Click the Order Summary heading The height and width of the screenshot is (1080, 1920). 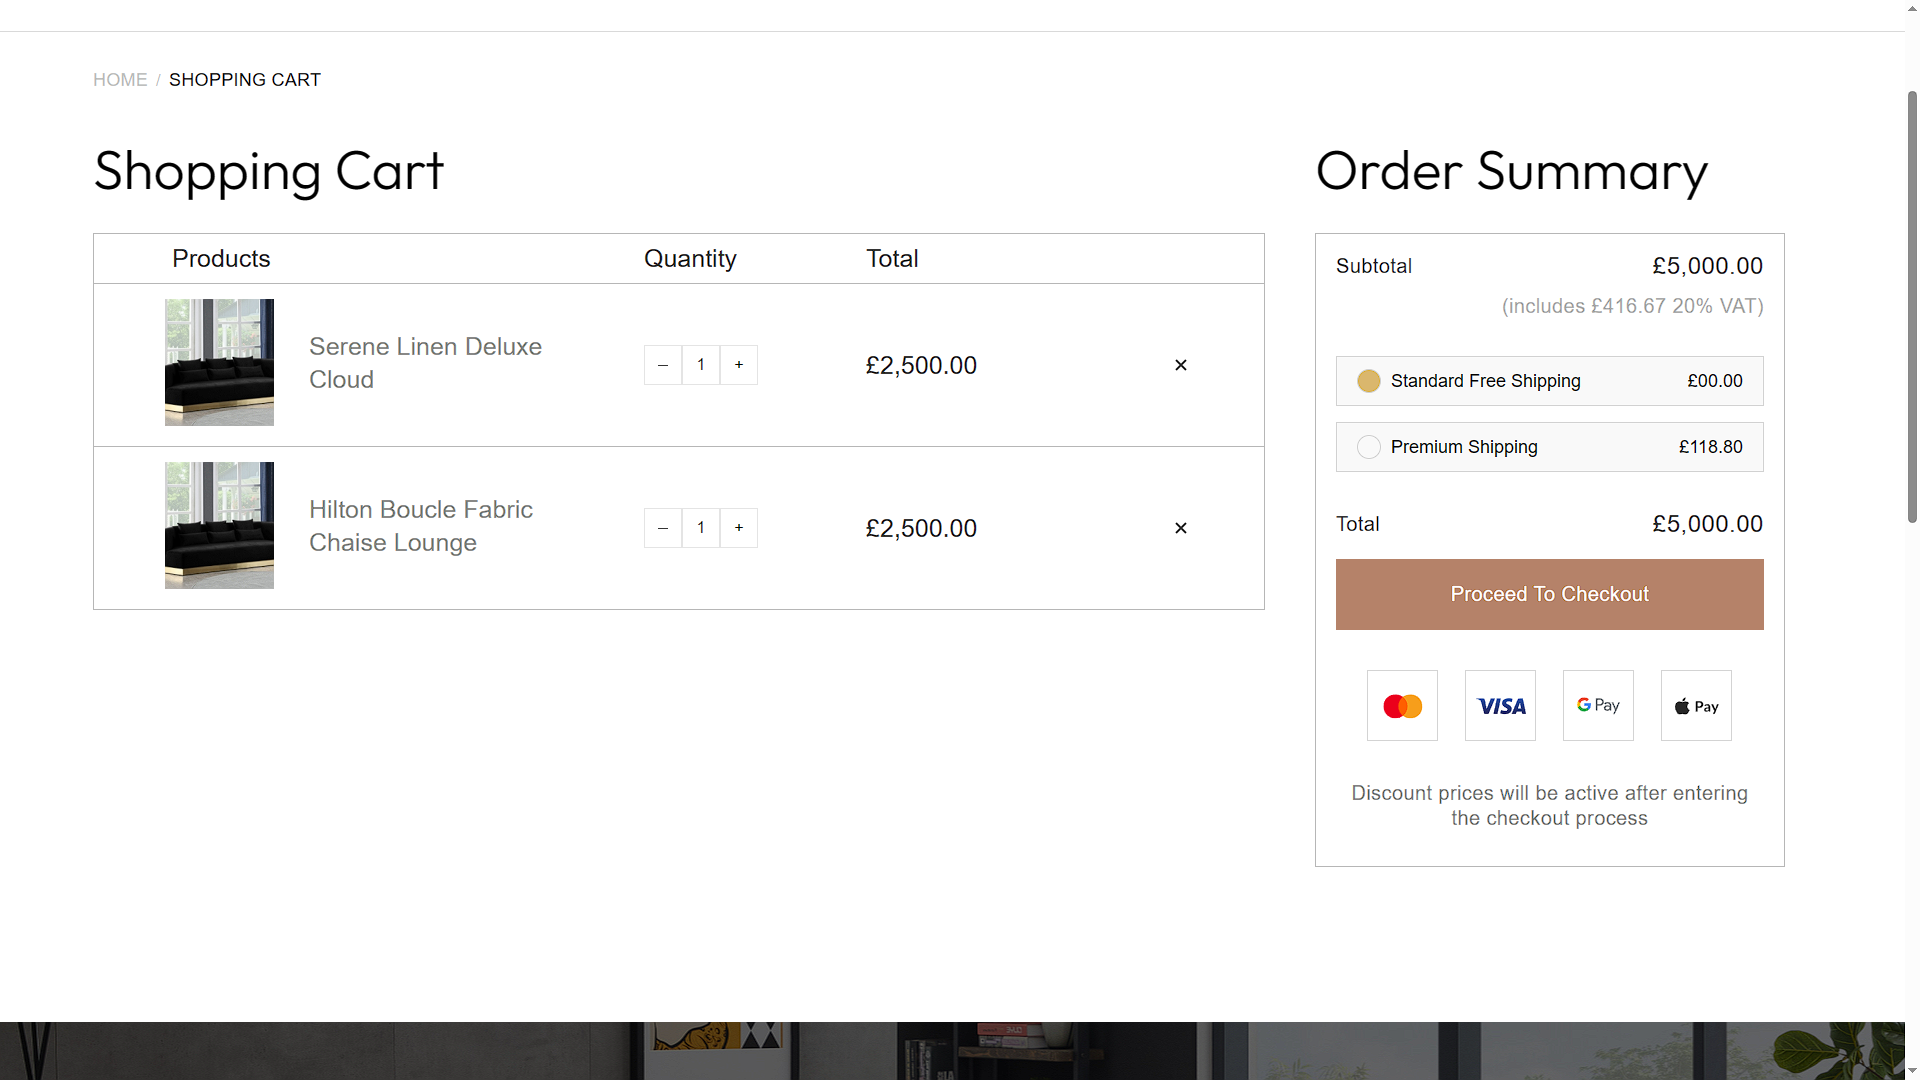(x=1511, y=170)
